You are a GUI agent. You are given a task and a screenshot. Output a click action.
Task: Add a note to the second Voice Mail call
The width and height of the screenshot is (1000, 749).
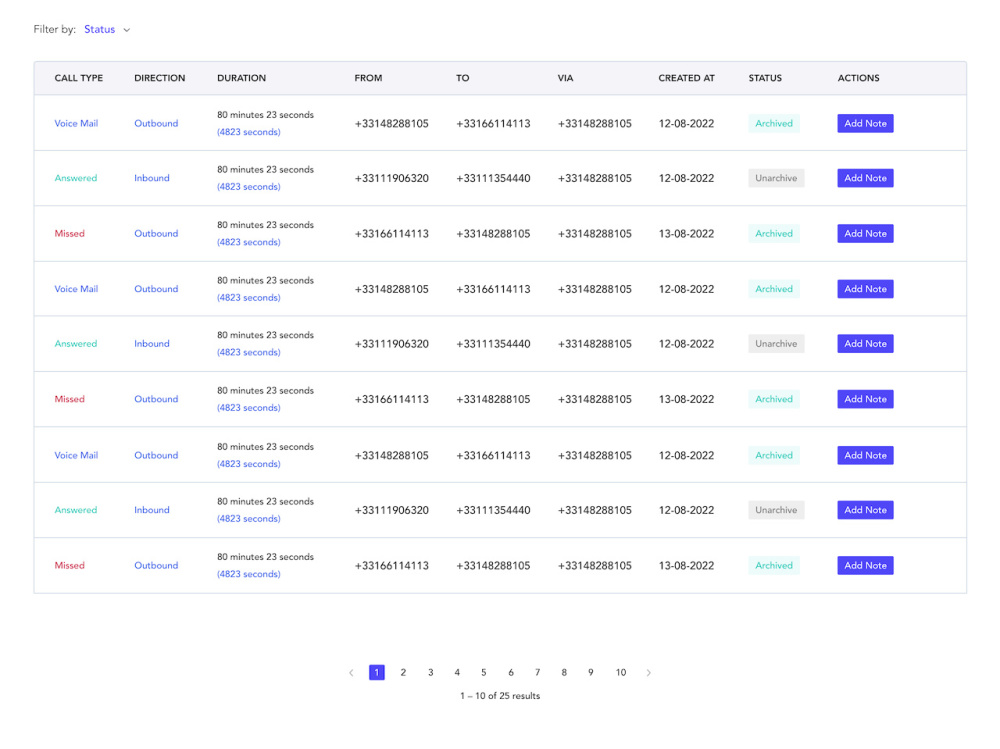(x=865, y=289)
